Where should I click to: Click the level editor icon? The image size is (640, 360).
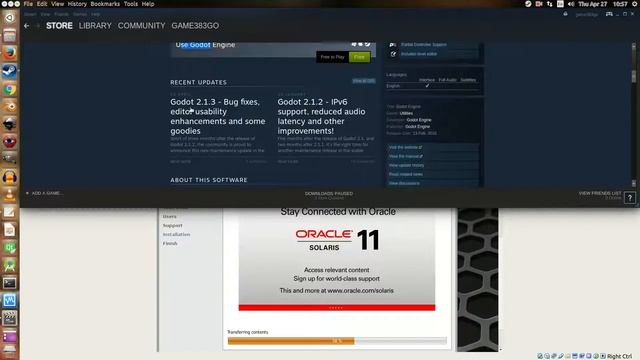click(393, 53)
